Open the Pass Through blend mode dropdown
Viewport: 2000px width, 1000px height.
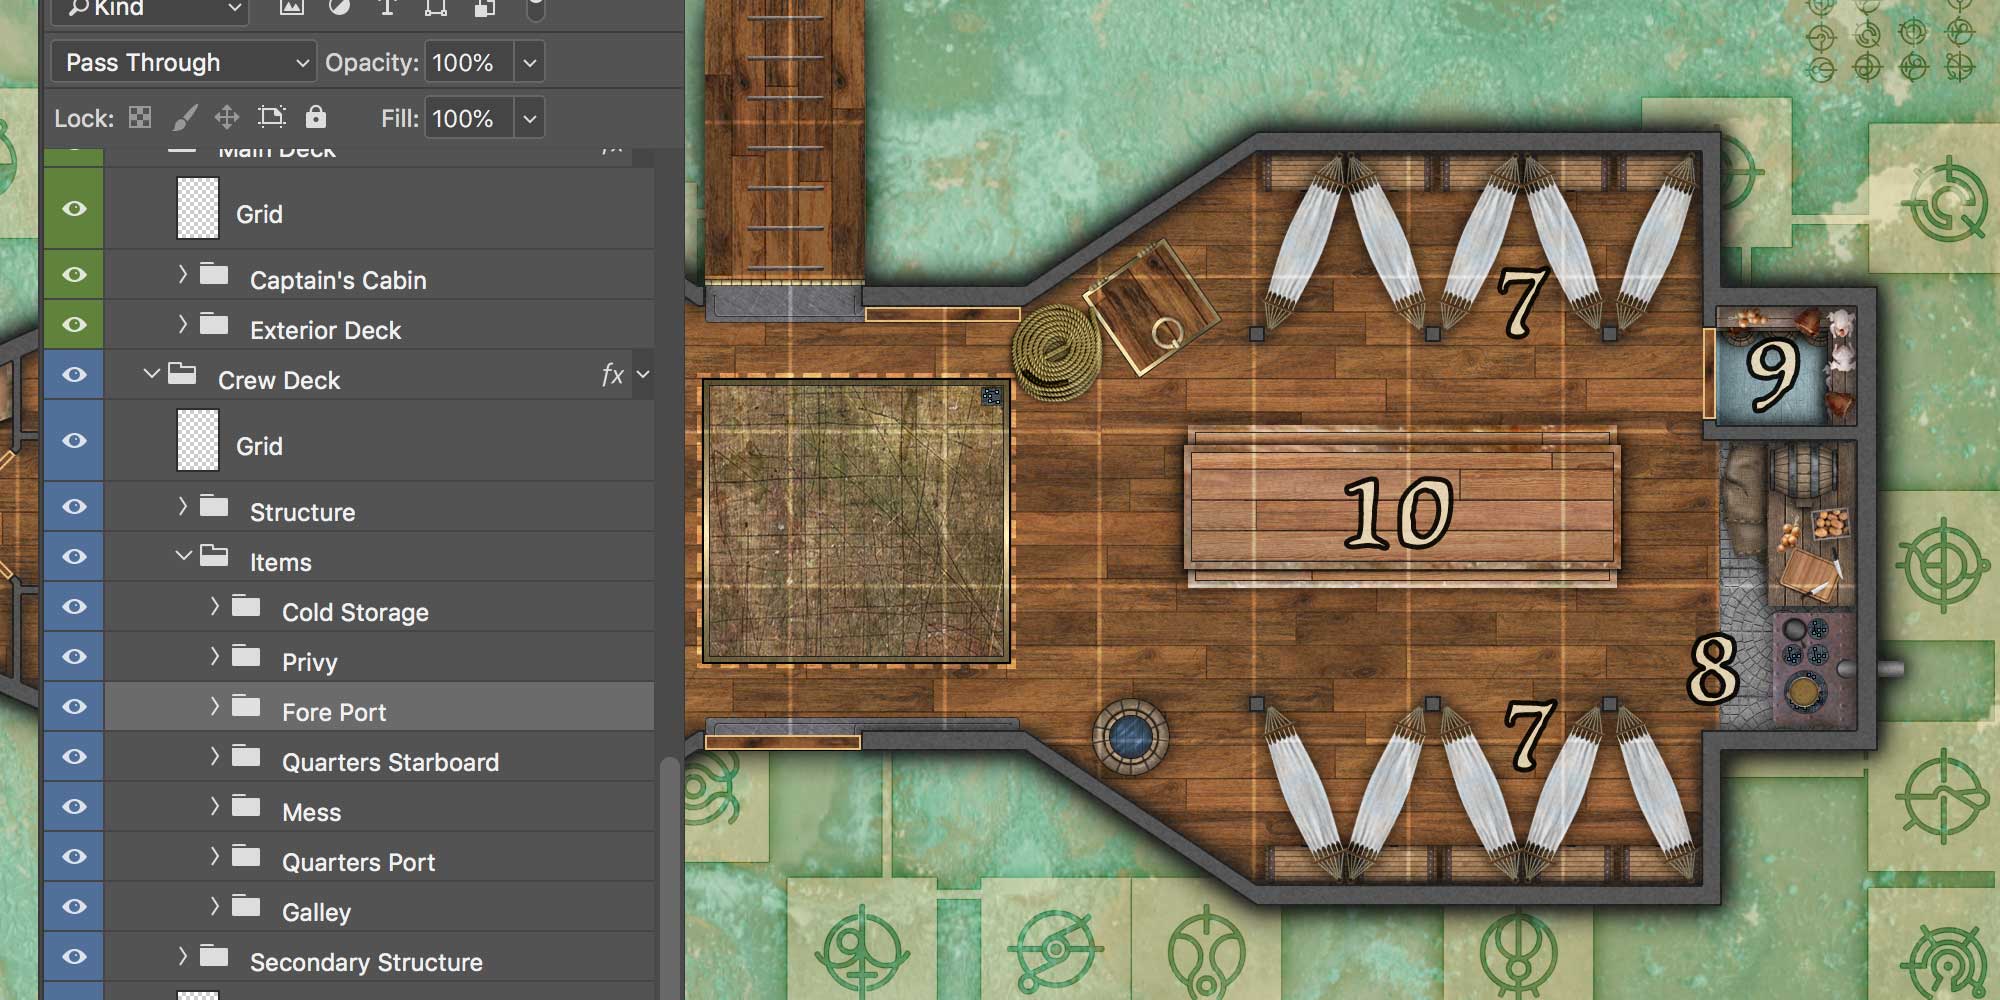coord(184,62)
